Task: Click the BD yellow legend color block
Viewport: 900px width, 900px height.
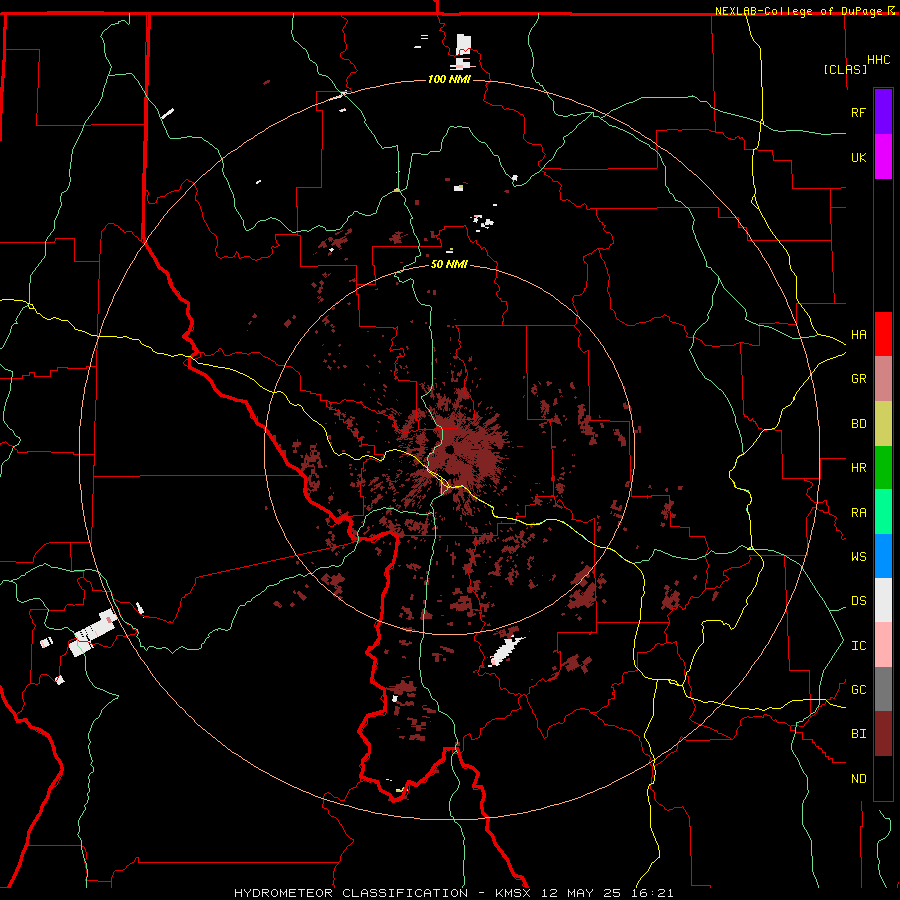Action: 883,424
